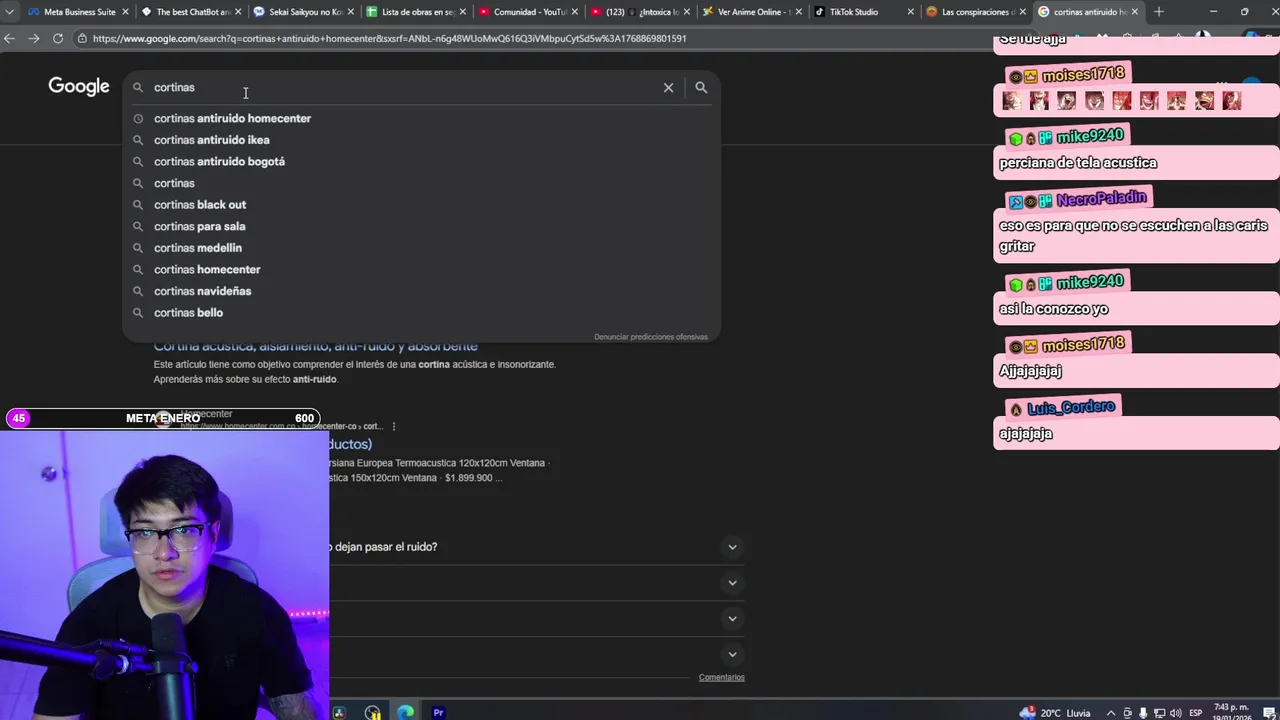Open Microsoft Edge from the taskbar
Viewport: 1280px width, 720px height.
pos(405,712)
